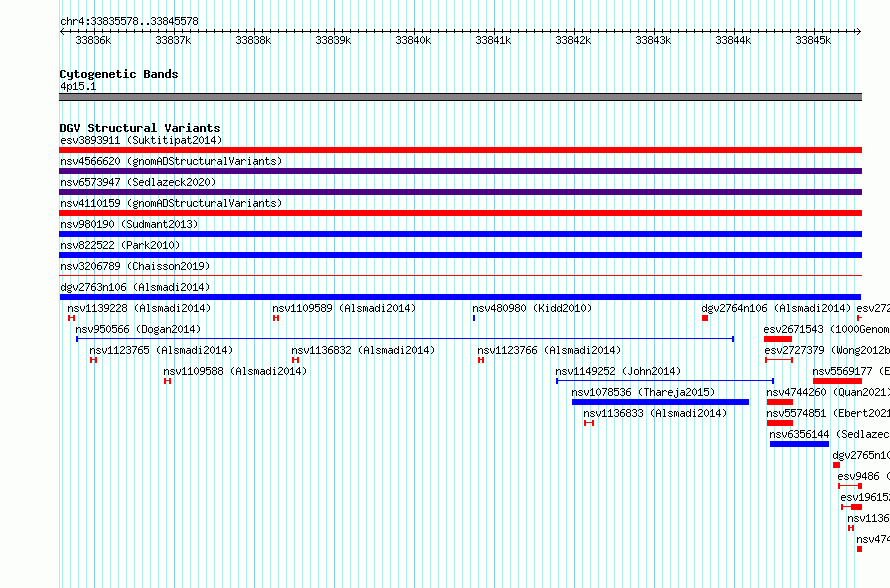
Task: Open nsv822522 (Park2010) variant label
Action: tap(120, 245)
